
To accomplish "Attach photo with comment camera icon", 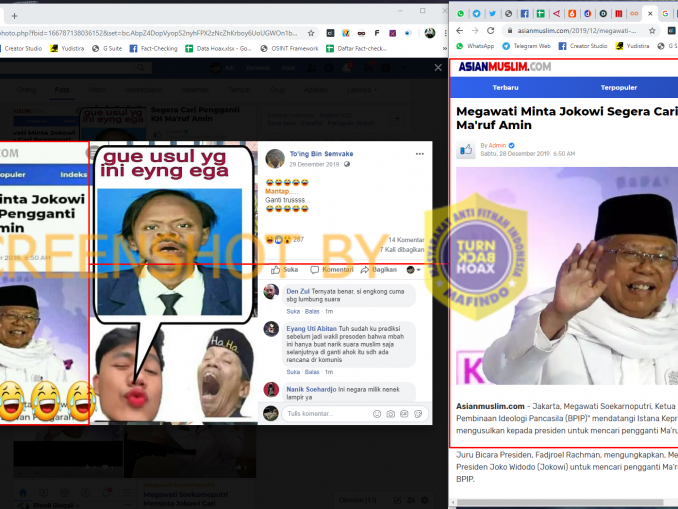I will tap(390, 414).
